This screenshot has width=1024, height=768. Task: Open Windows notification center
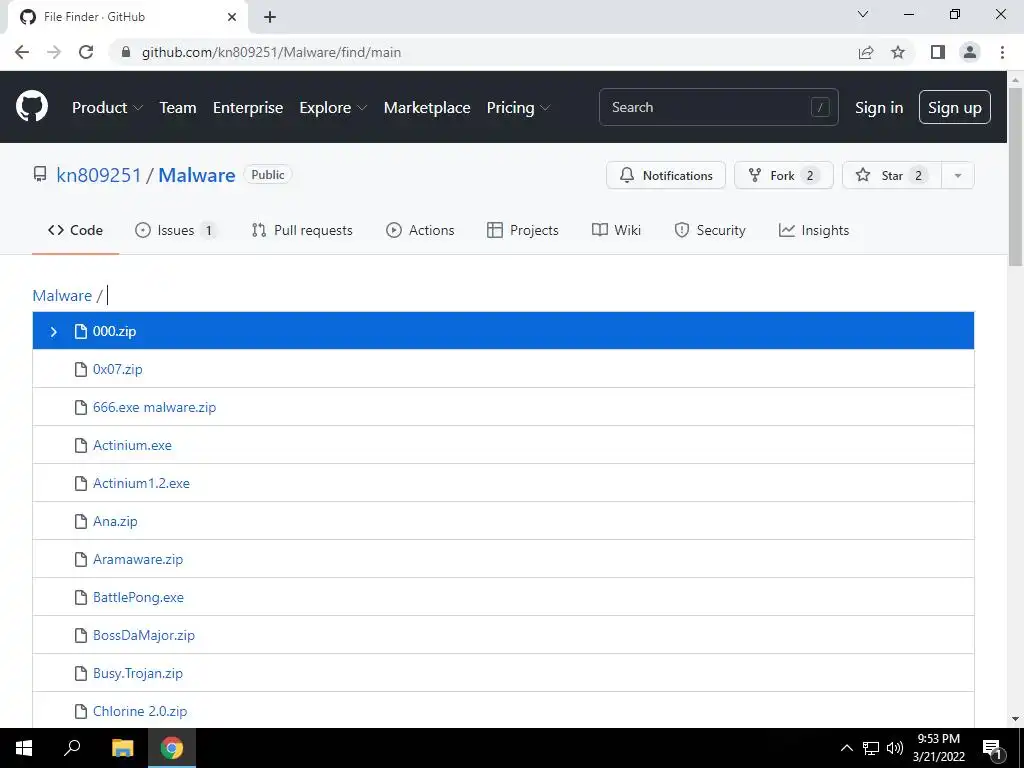point(993,748)
